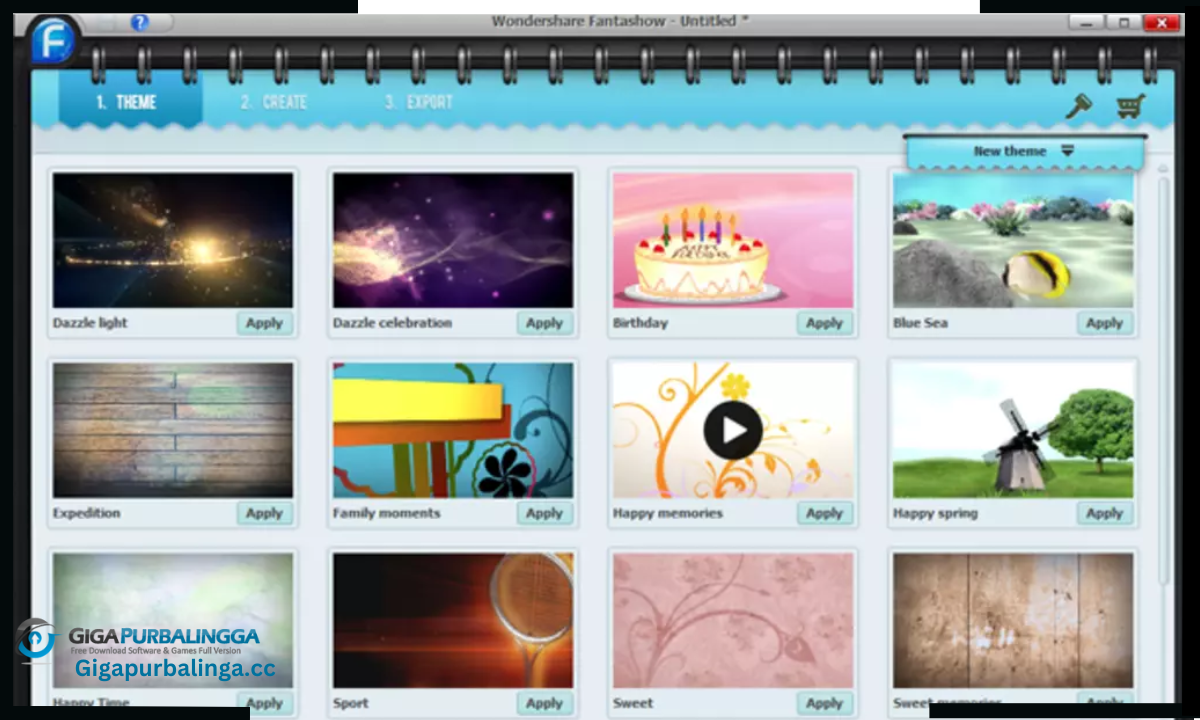Image resolution: width=1200 pixels, height=720 pixels.
Task: Click the 'Happy spring' label
Action: click(x=935, y=513)
